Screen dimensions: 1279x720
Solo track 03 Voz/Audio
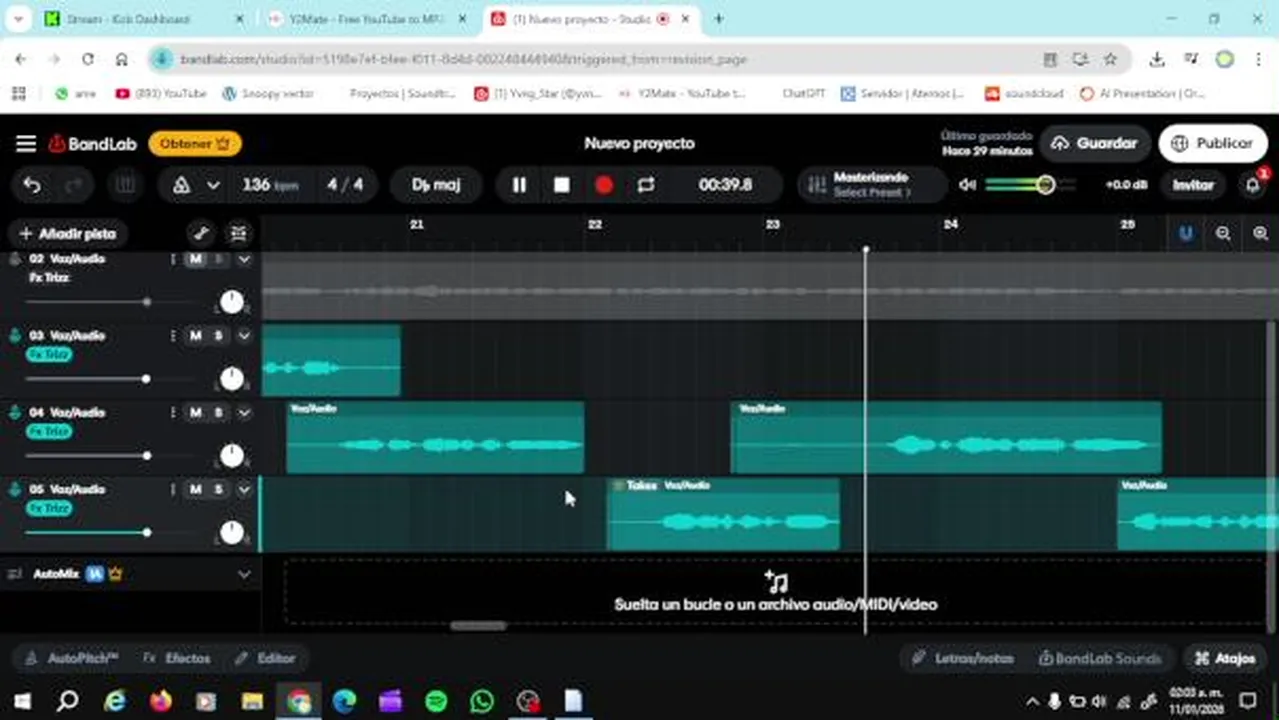point(219,336)
